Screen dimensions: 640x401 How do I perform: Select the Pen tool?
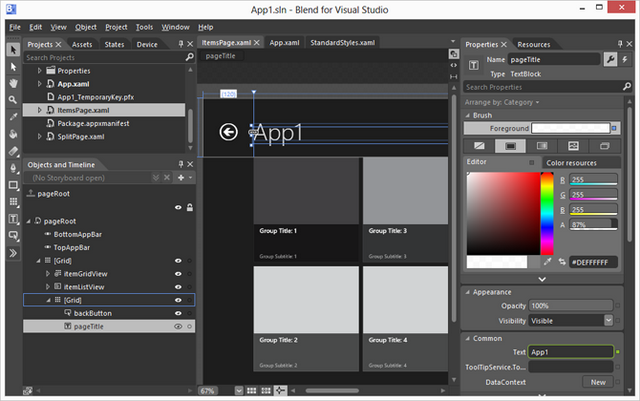tap(13, 168)
